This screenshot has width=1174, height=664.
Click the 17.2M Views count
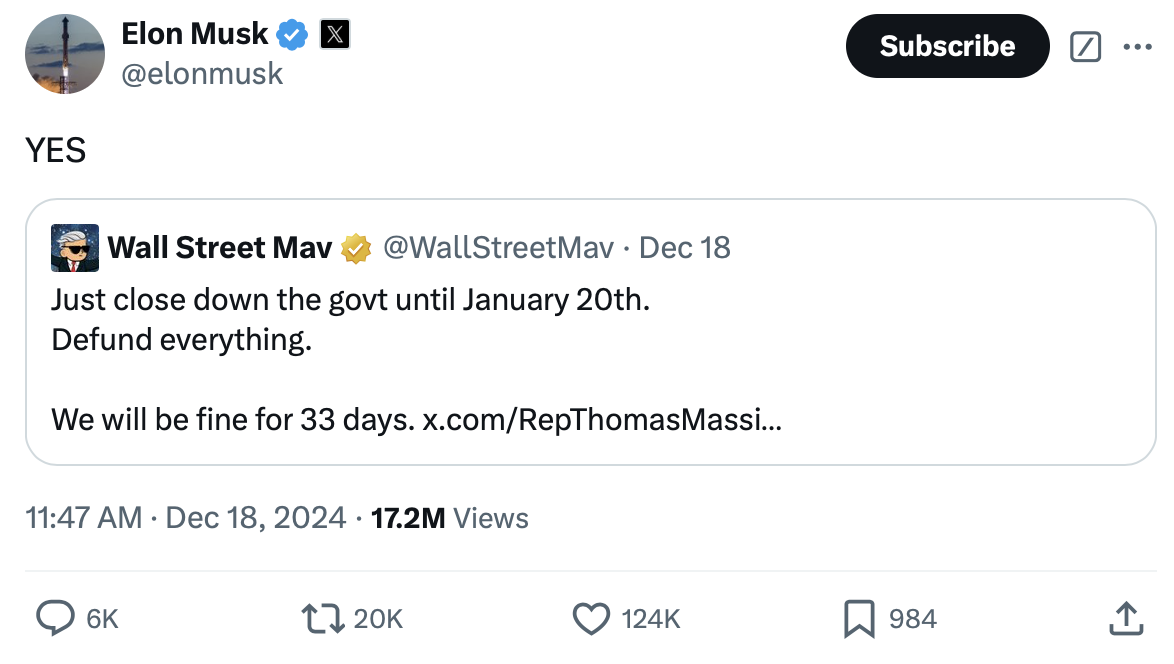pos(449,517)
